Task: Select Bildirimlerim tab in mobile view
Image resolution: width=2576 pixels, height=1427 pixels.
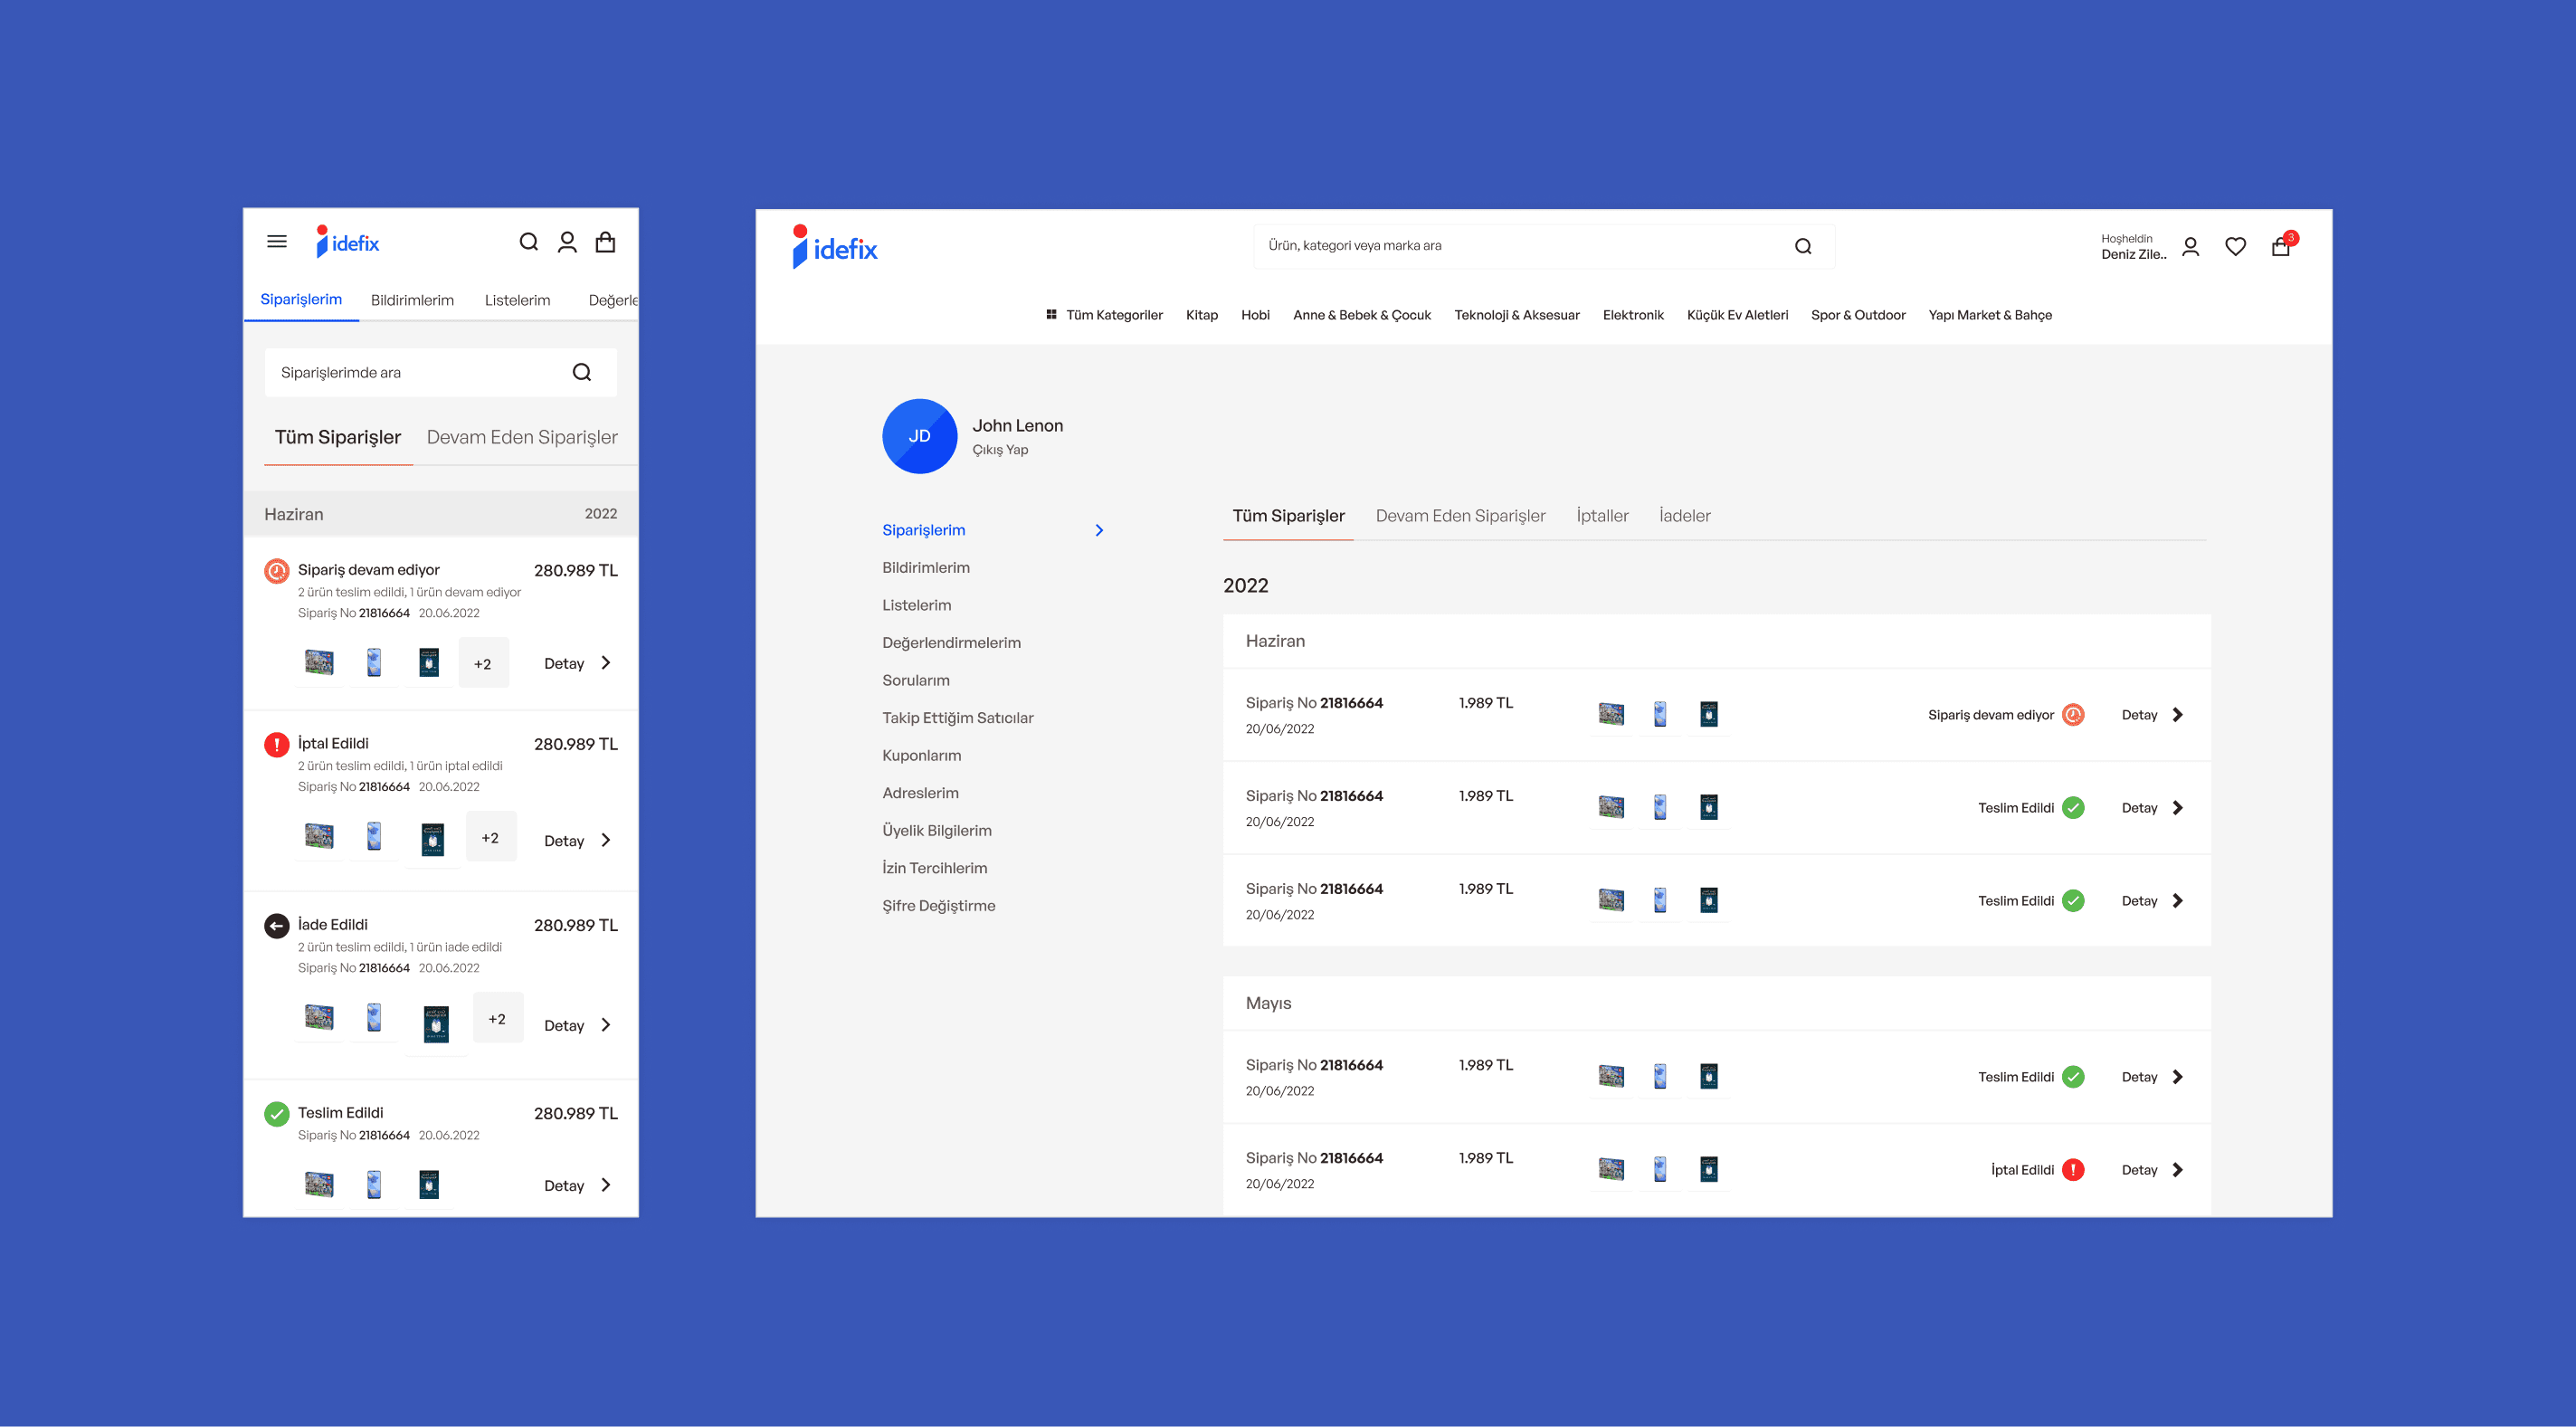Action: point(412,300)
